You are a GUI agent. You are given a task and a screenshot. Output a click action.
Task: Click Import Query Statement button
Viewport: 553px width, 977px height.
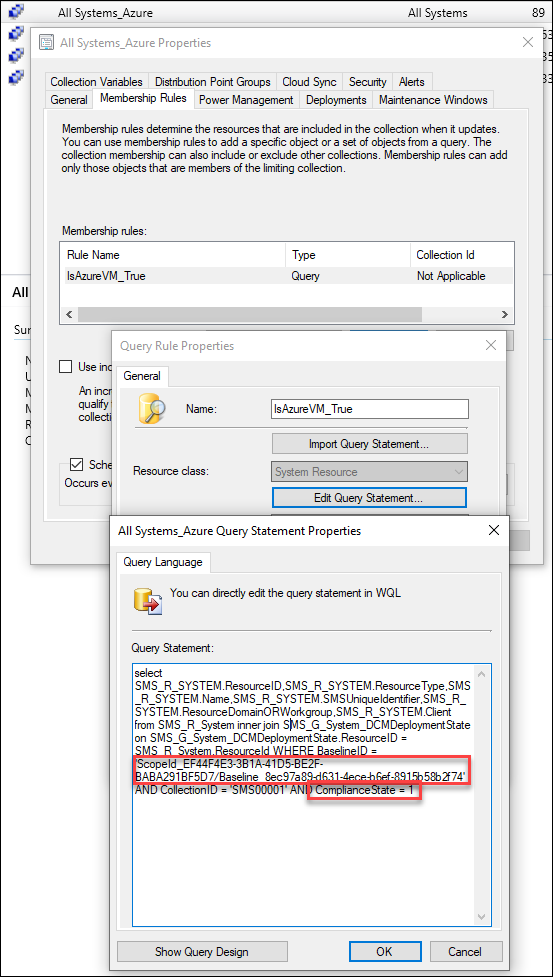click(x=370, y=444)
